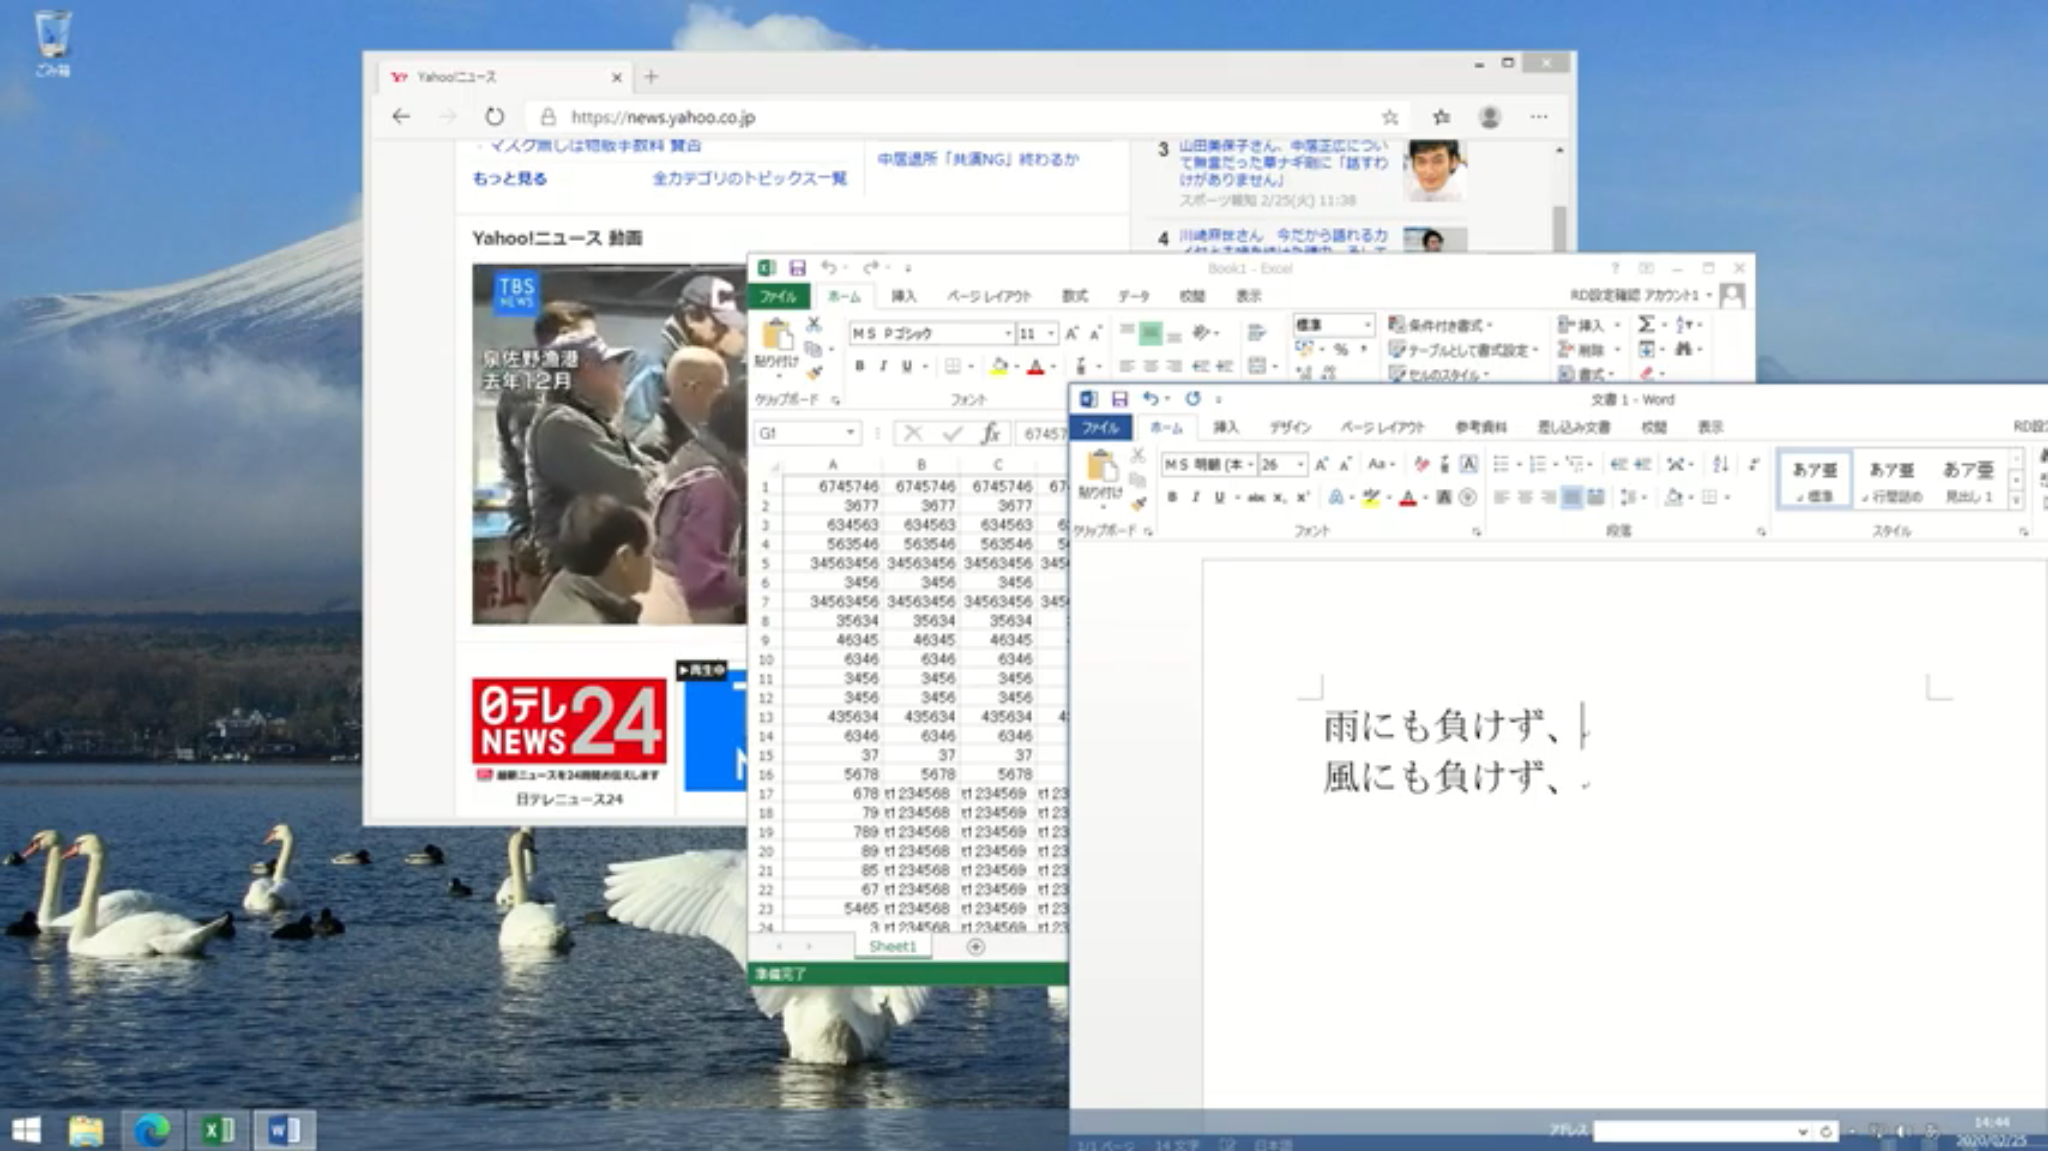
Task: Switch to Word's 挿入 tab
Action: (1225, 428)
